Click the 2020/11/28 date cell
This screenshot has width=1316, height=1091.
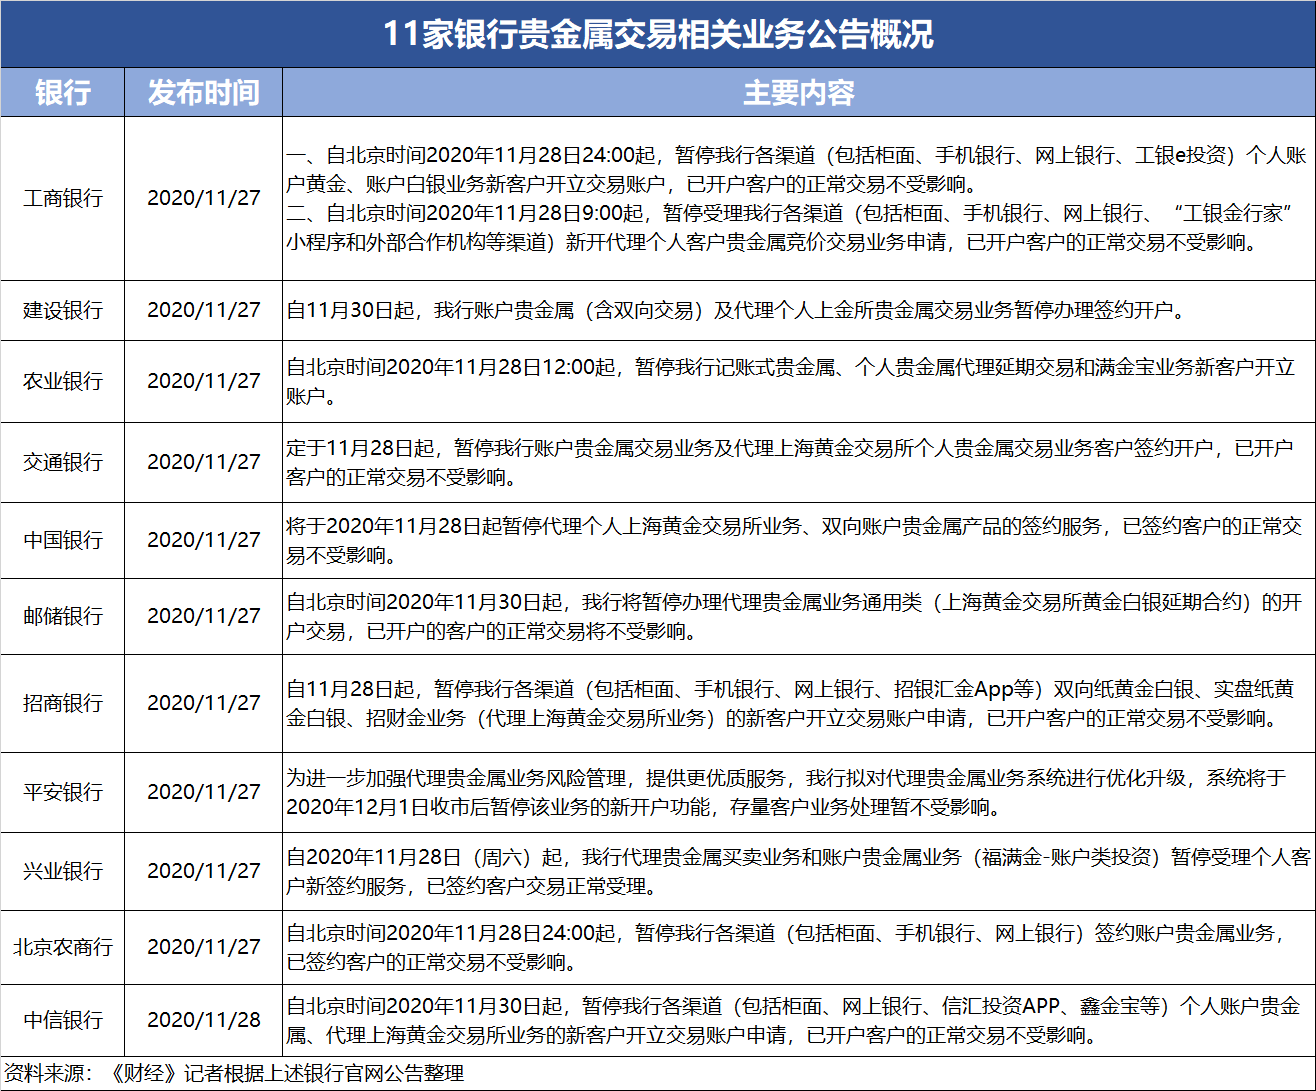[204, 1020]
